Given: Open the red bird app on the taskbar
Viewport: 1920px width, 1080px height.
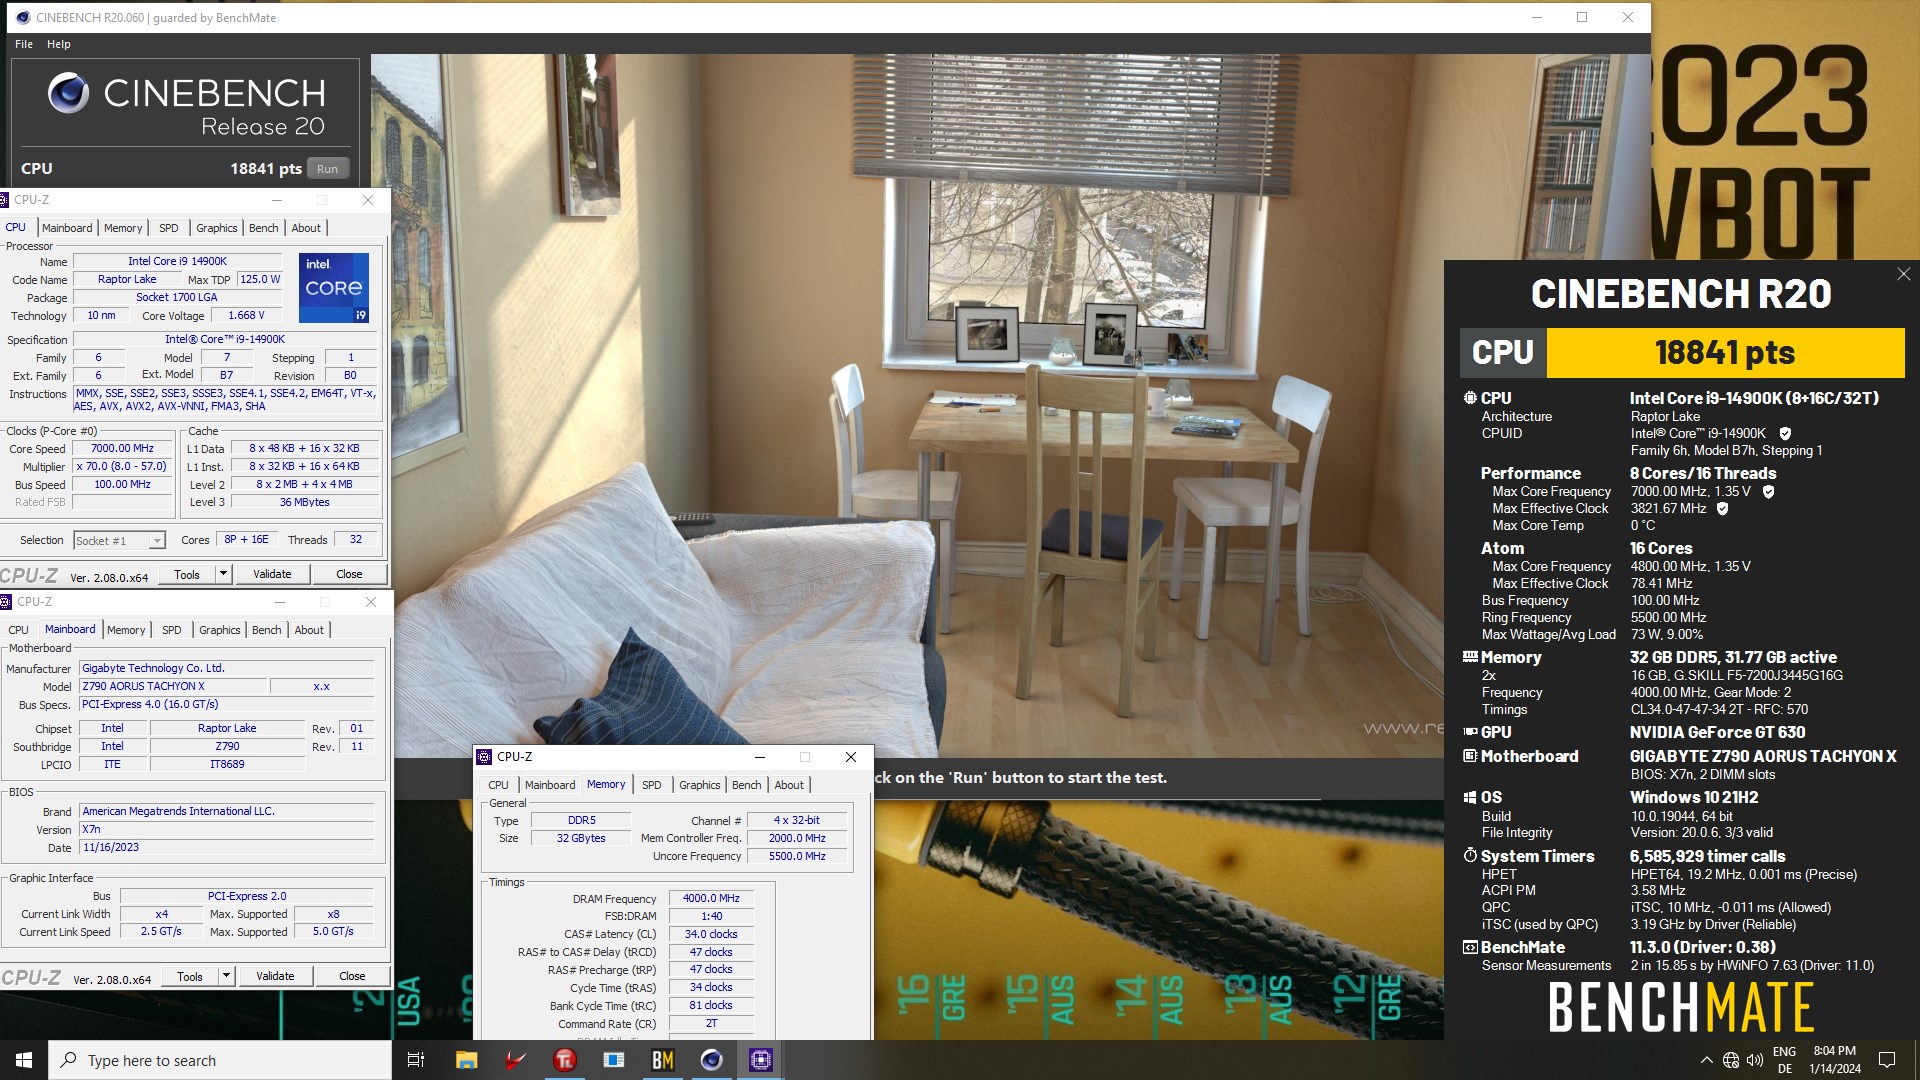Looking at the screenshot, I should click(x=515, y=1060).
